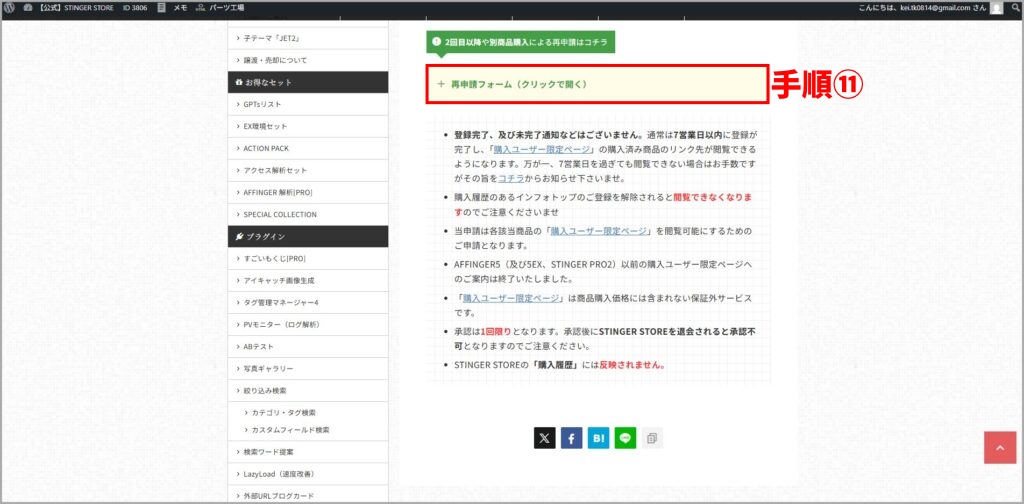Expand the 絞り込み検索 sidebar item

pyautogui.click(x=264, y=390)
